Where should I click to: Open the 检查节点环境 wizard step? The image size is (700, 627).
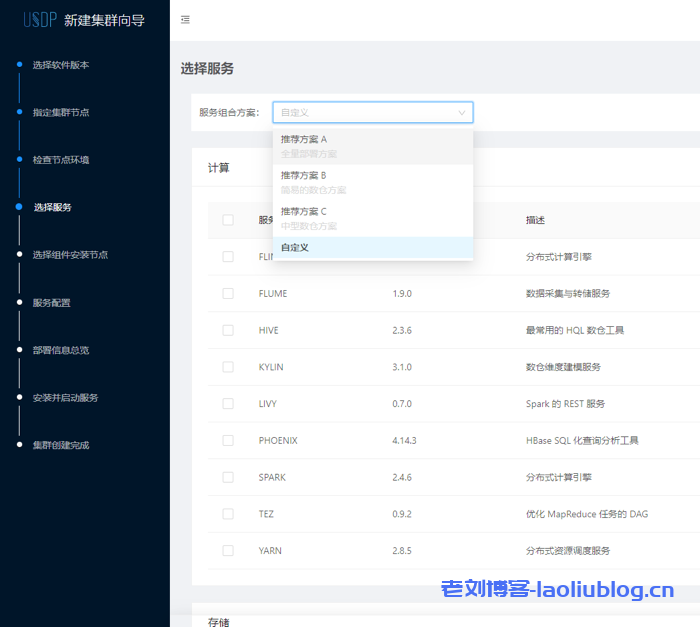61,160
